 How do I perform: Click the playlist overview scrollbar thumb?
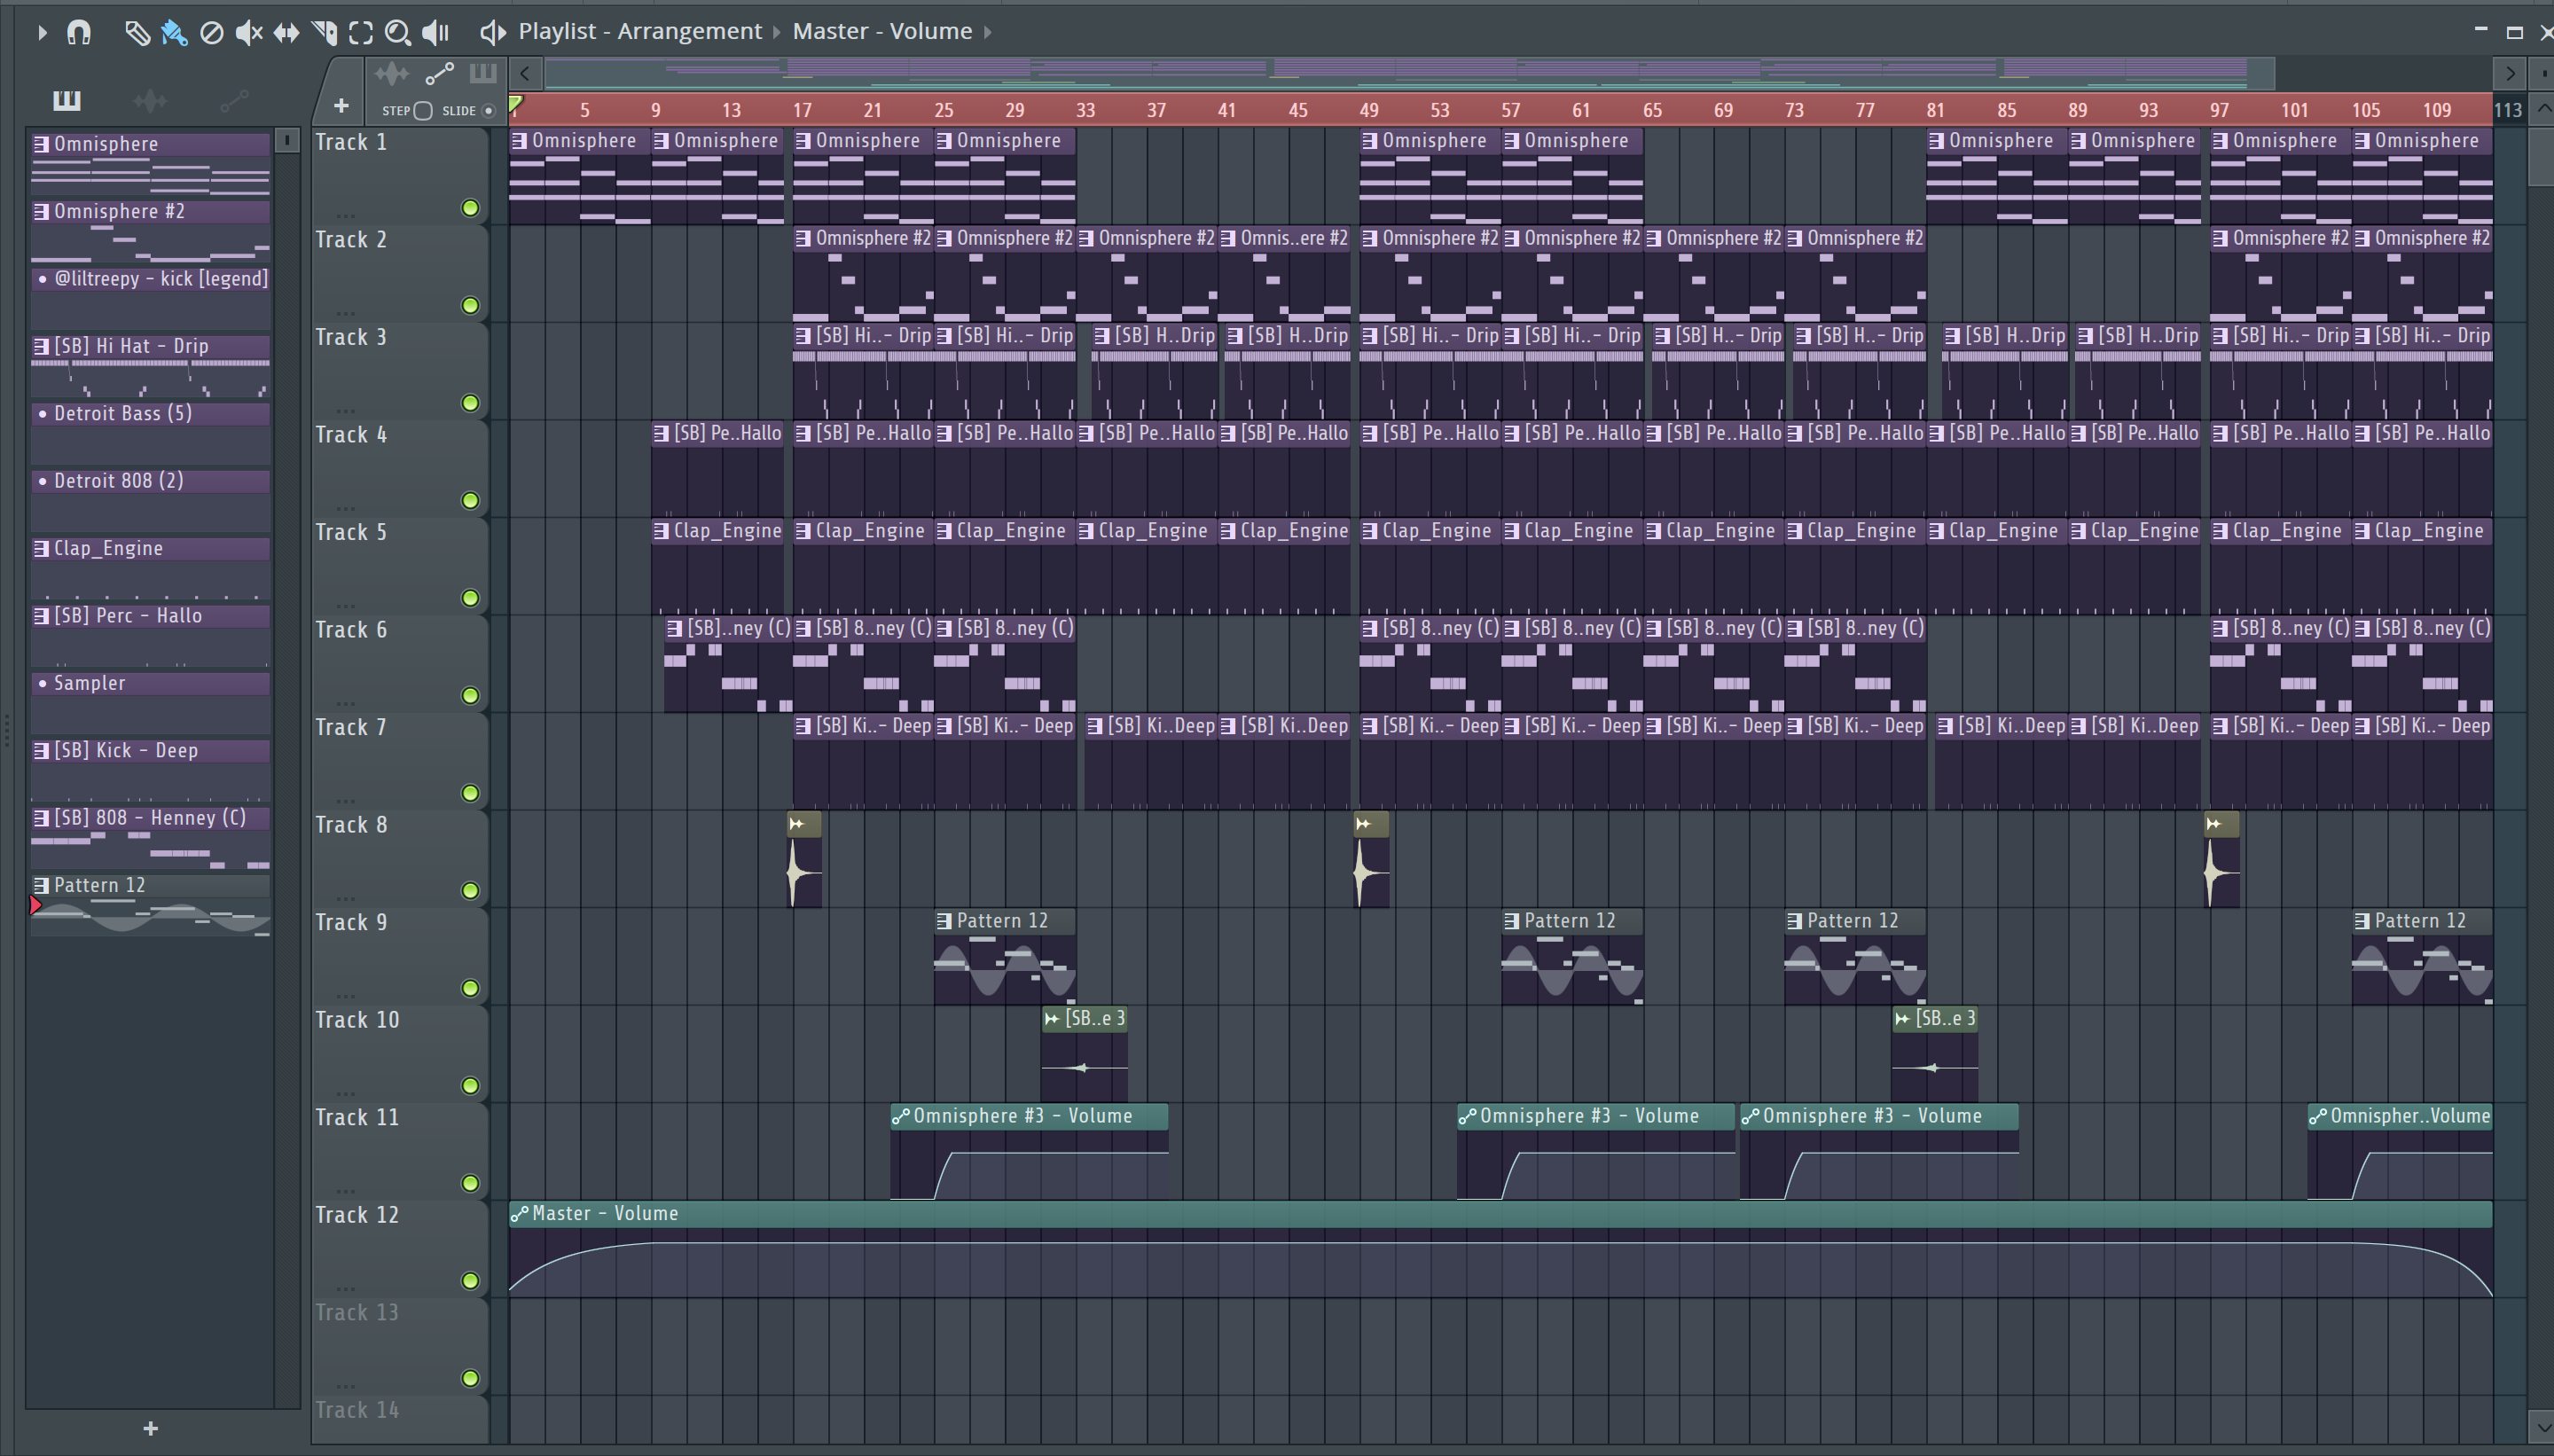pyautogui.click(x=1409, y=73)
